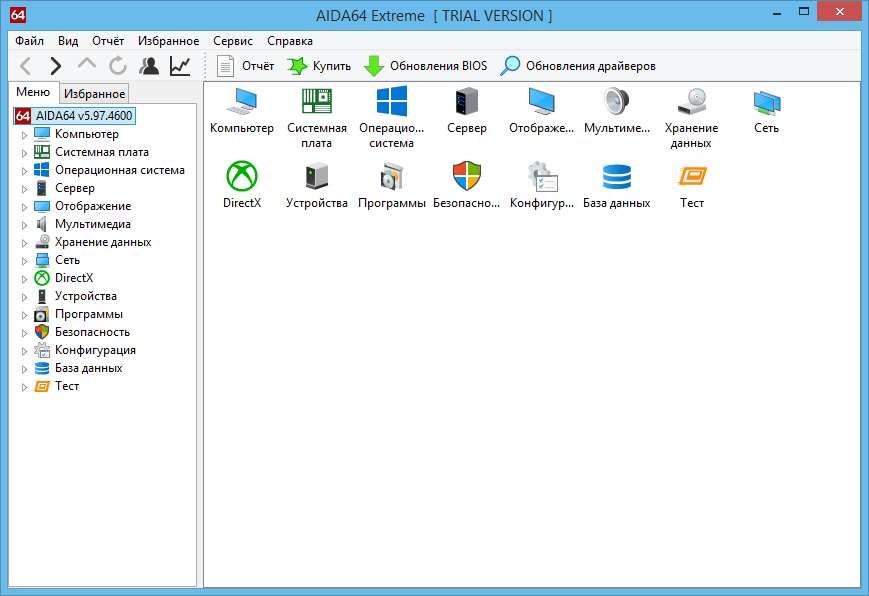Expand the Хранение данных tree node
The height and width of the screenshot is (596, 869).
(x=24, y=243)
